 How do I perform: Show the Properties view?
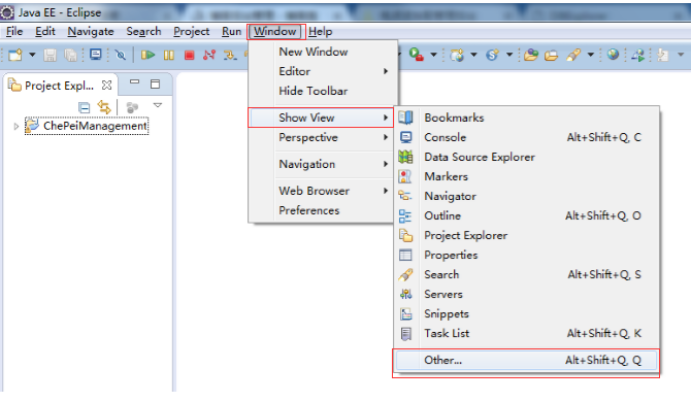[x=527, y=255]
